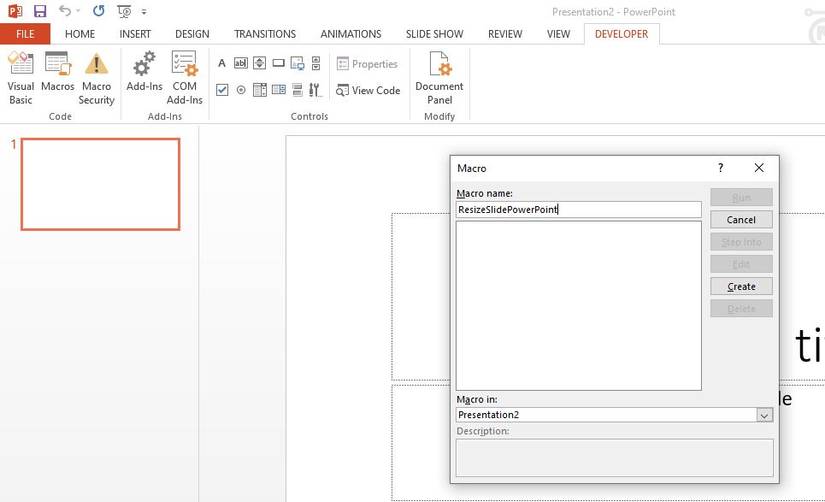
Task: Open the Visual Basic editor
Action: click(x=21, y=78)
